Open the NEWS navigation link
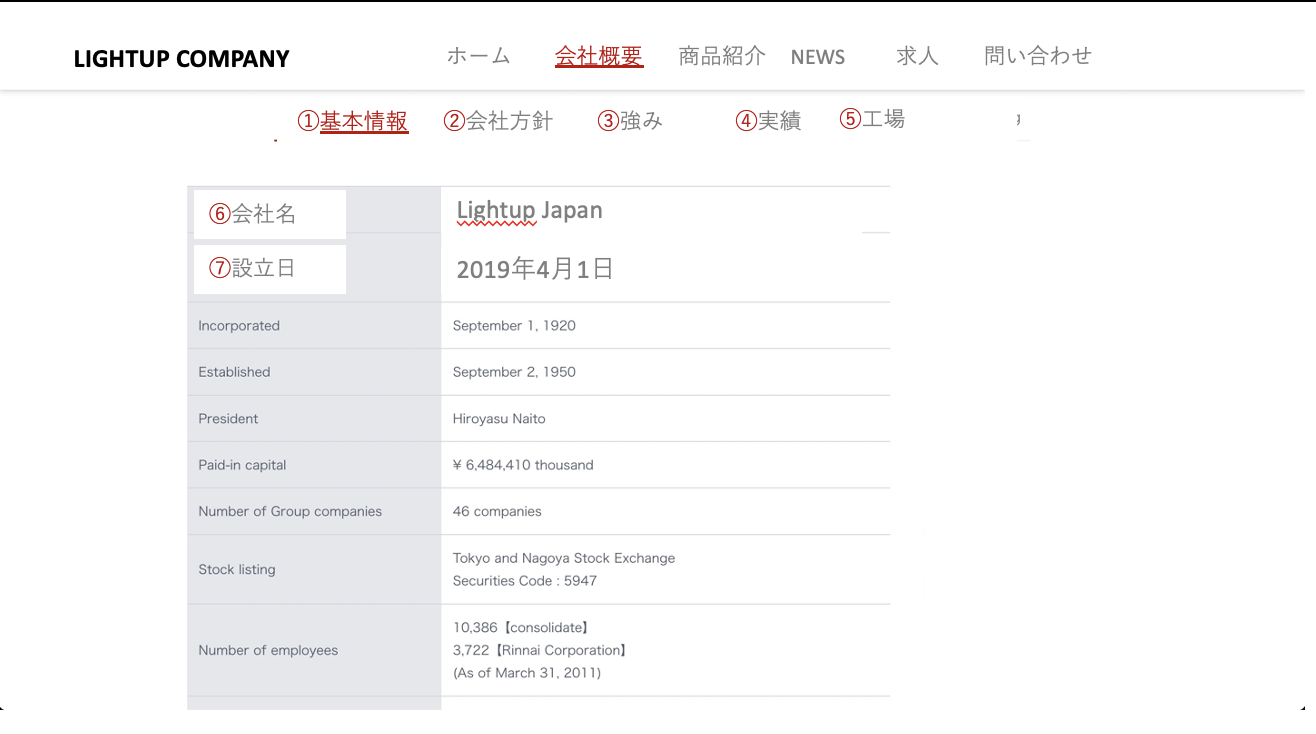The height and width of the screenshot is (734, 1316). pos(817,57)
